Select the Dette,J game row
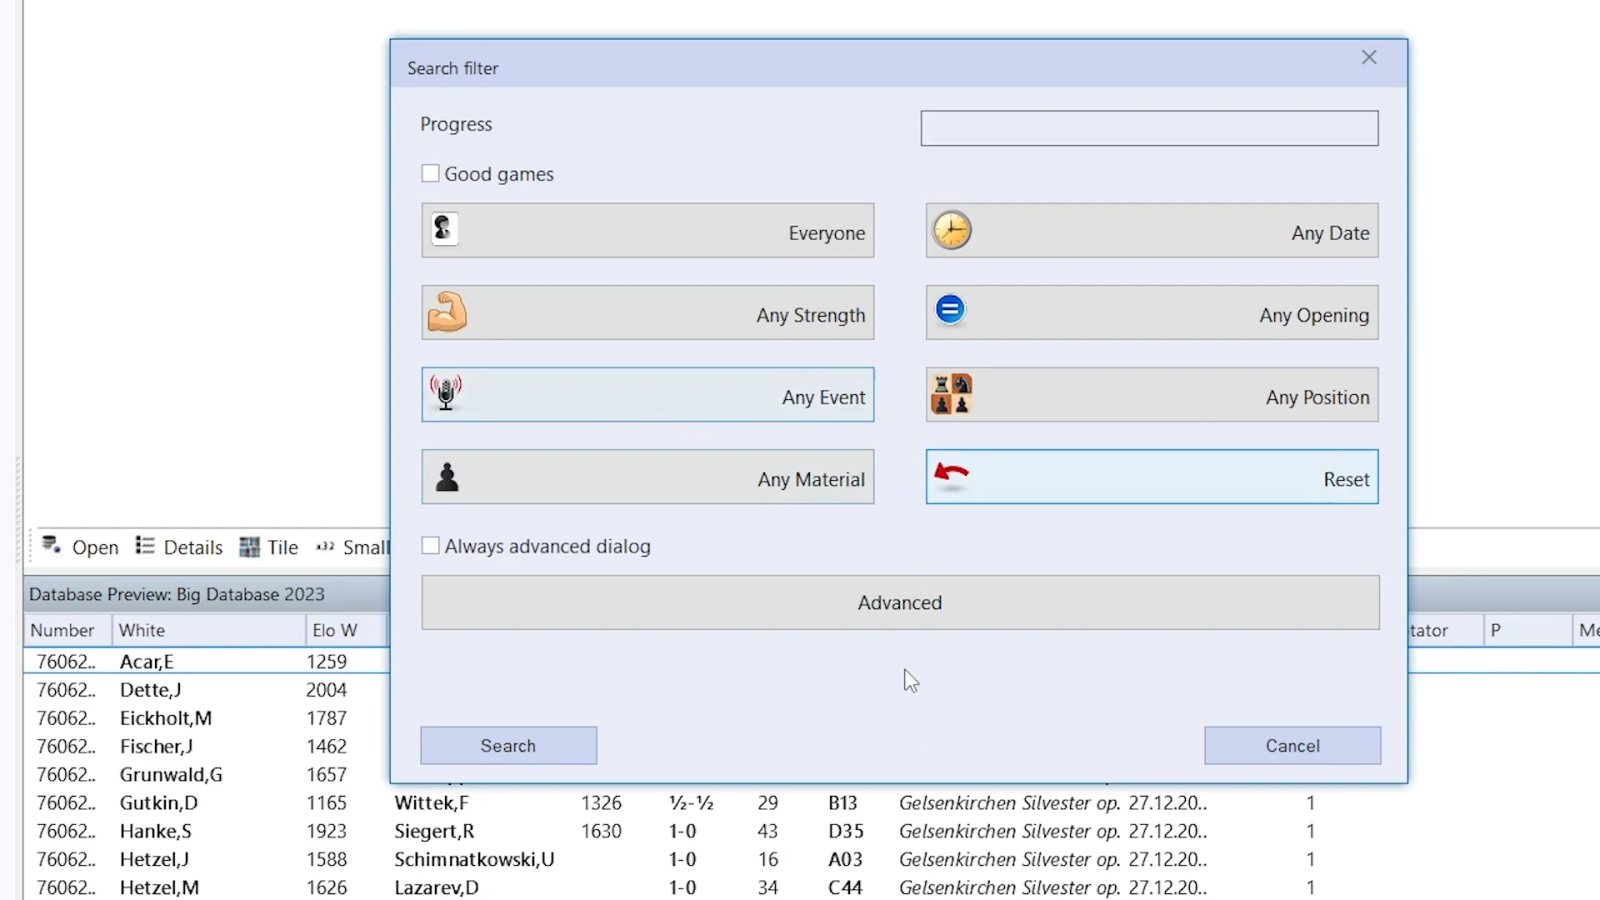The image size is (1600, 900). point(150,690)
